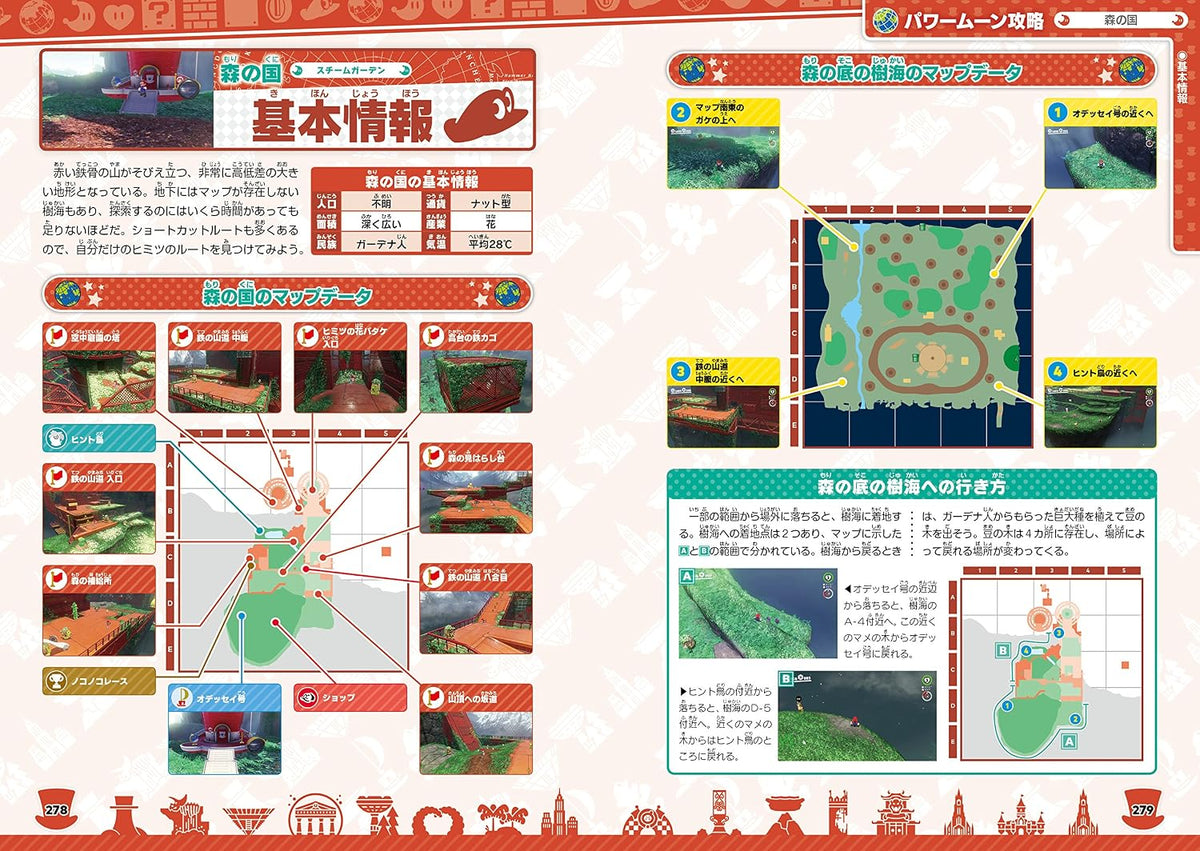Open the 高台の鉄カゴ screenshot thumbnail
Image resolution: width=1200 pixels, height=851 pixels.
[476, 381]
